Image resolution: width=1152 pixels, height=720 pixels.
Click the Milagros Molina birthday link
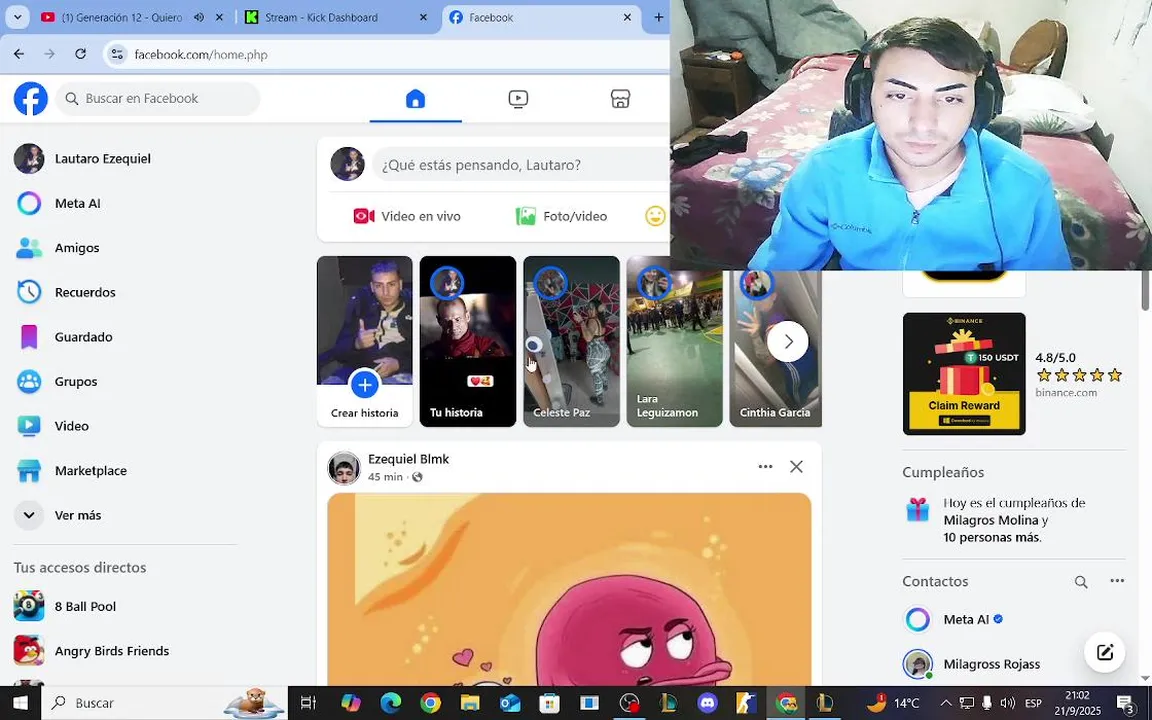991,520
